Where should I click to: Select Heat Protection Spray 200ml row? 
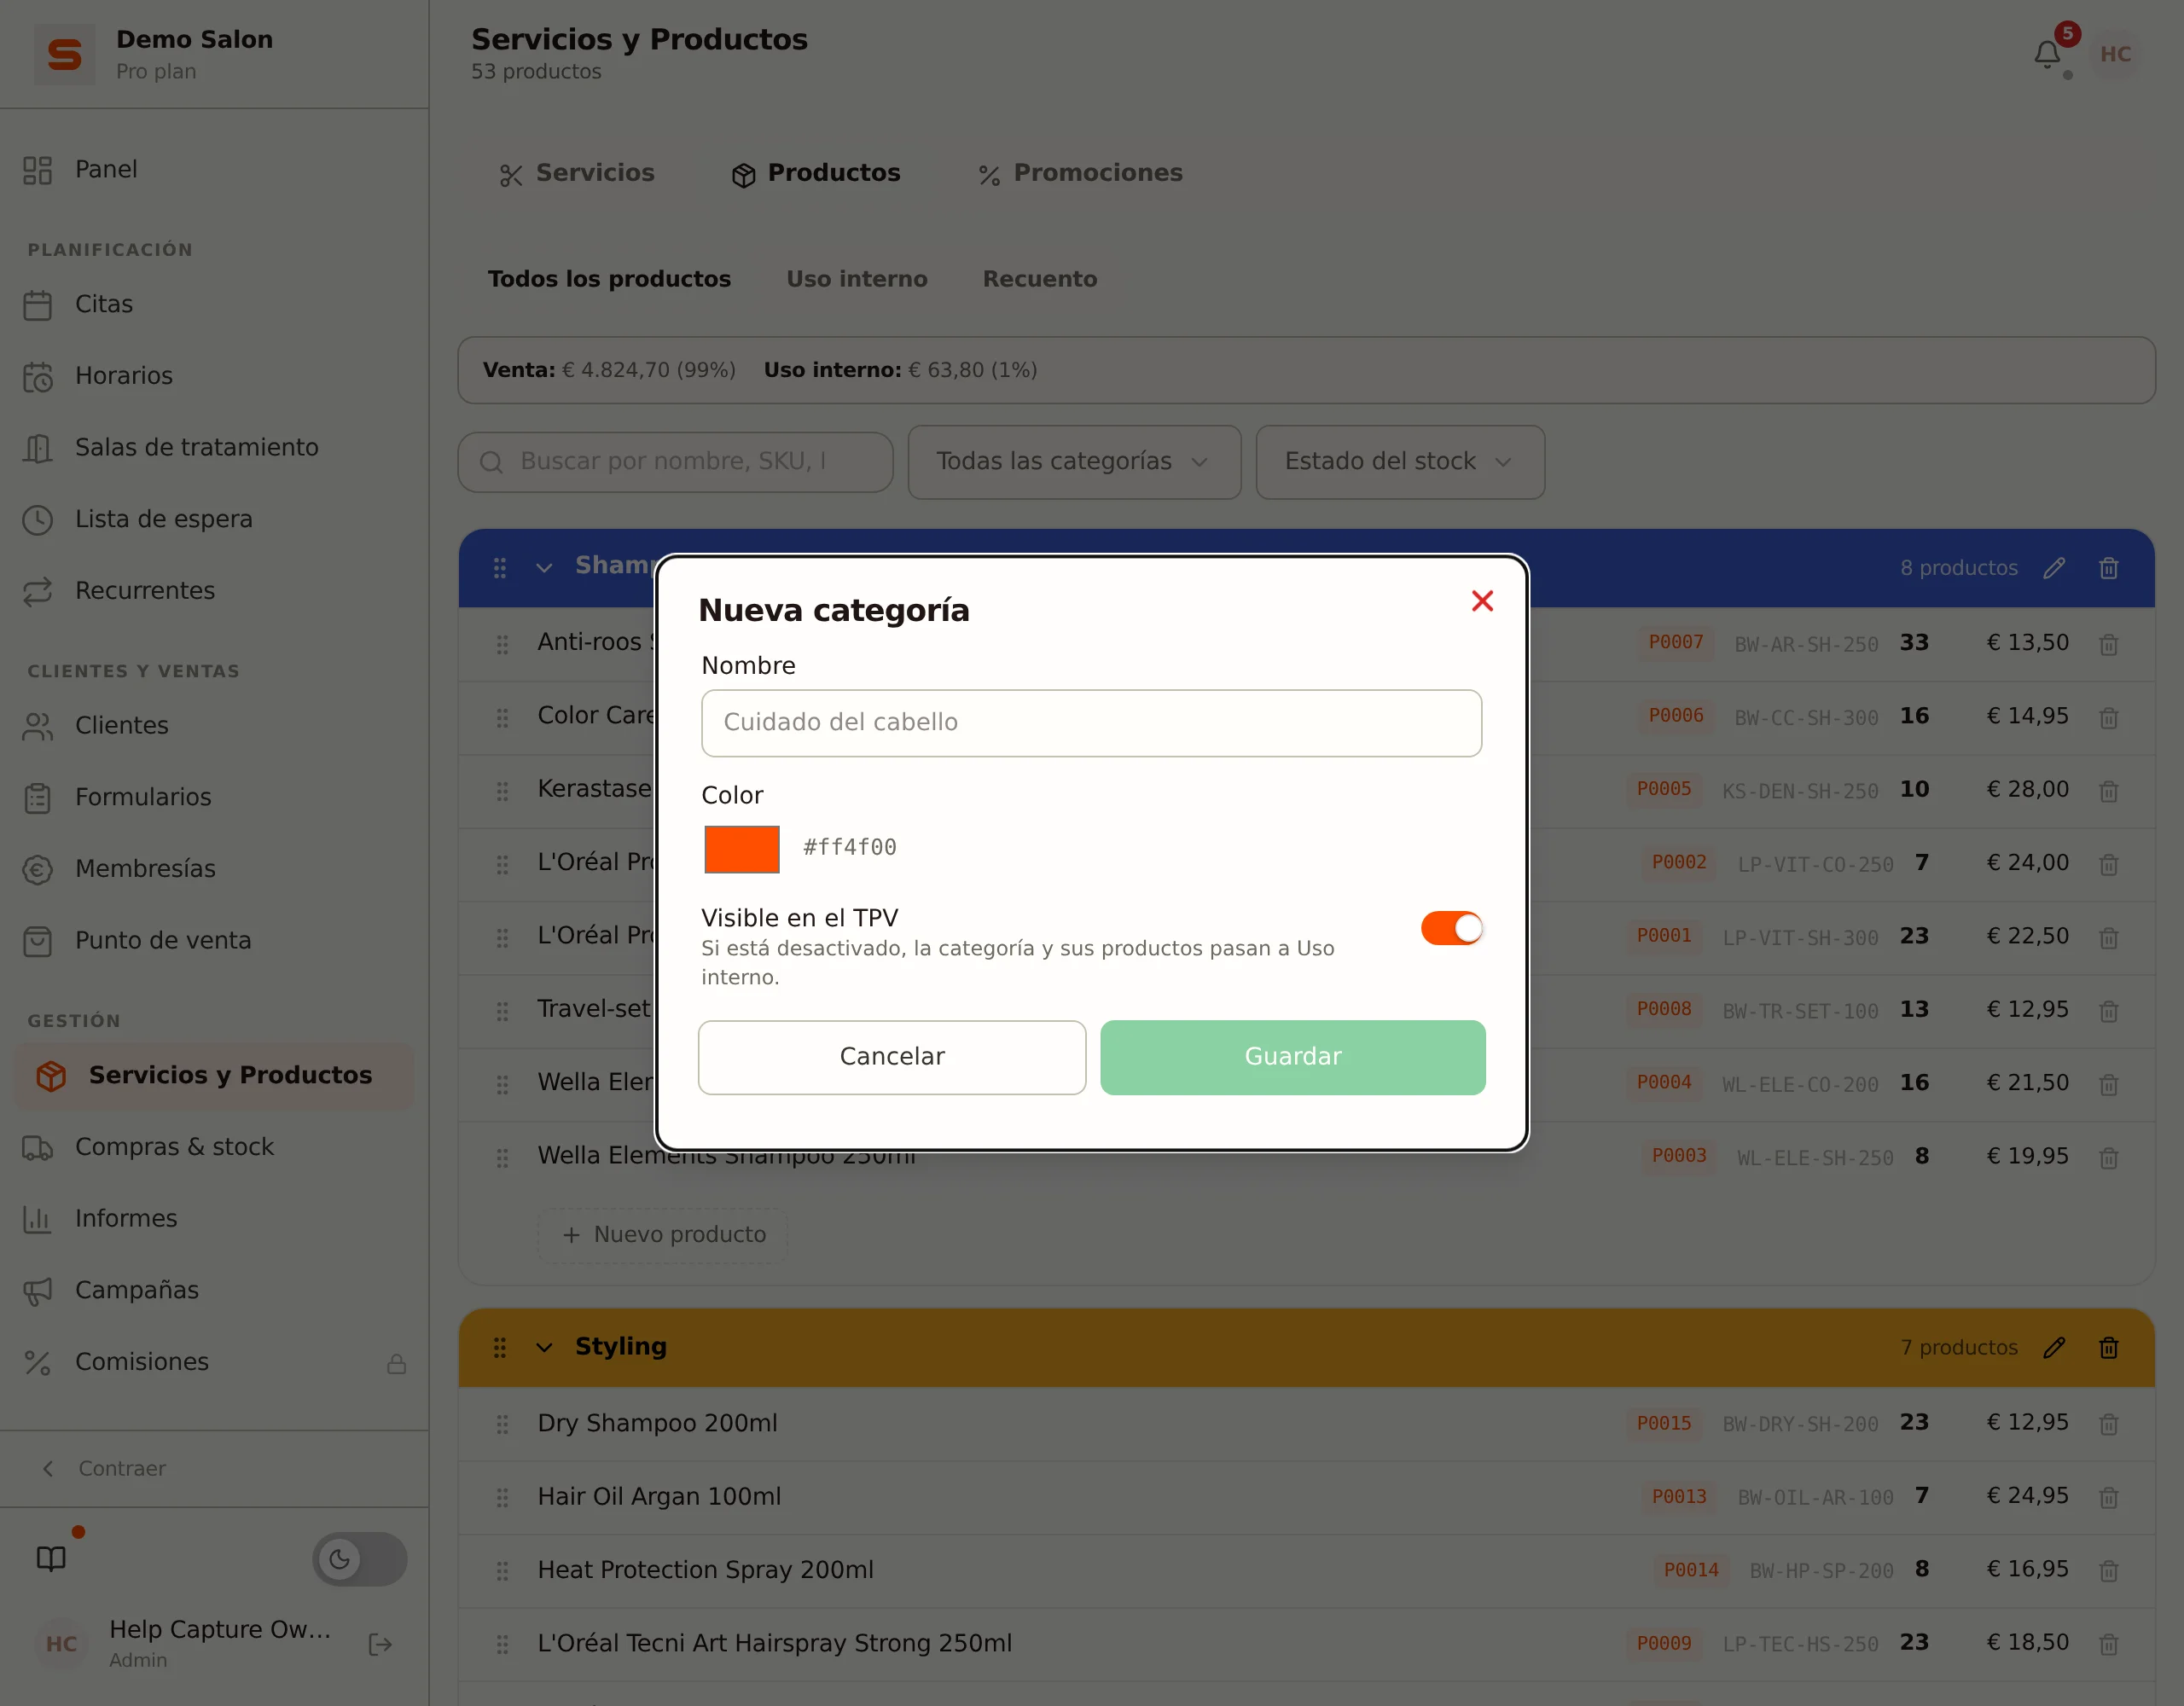(1306, 1570)
